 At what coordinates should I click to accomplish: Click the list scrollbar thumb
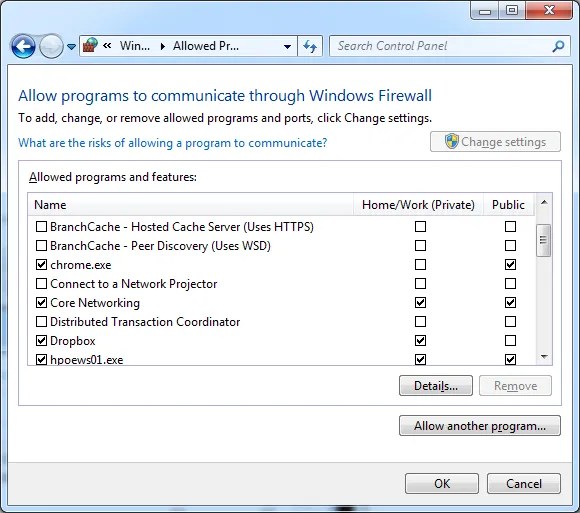[x=543, y=240]
